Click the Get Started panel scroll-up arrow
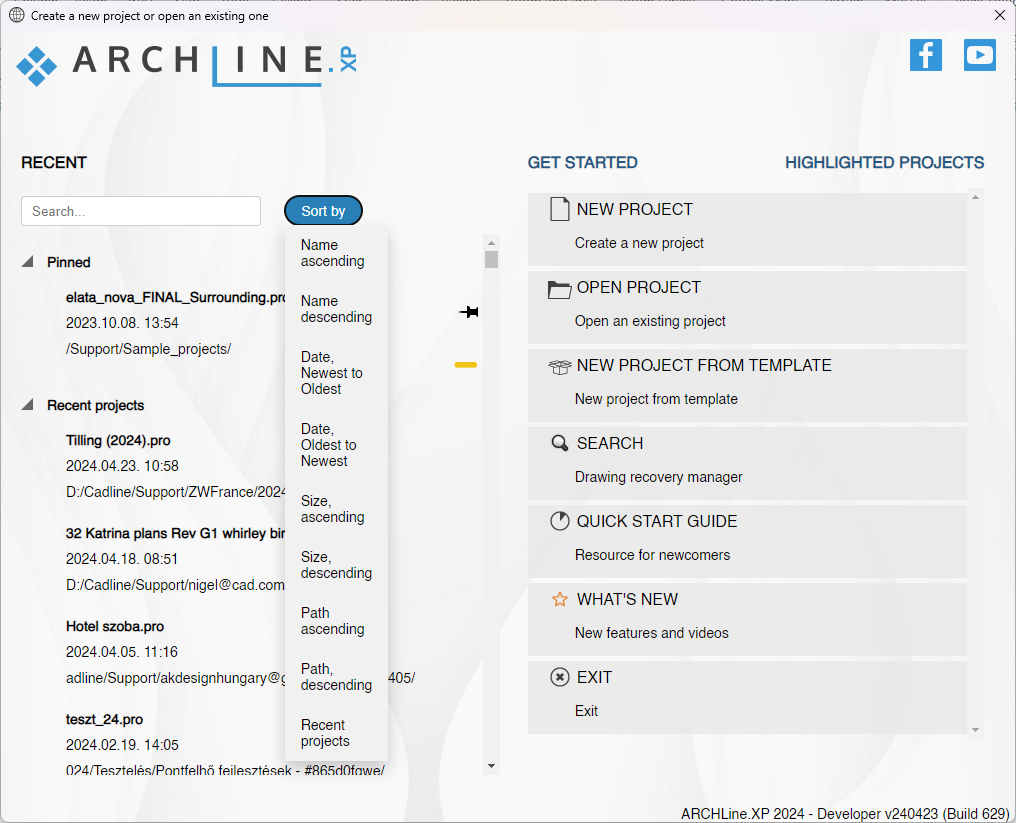This screenshot has width=1016, height=823. (975, 197)
